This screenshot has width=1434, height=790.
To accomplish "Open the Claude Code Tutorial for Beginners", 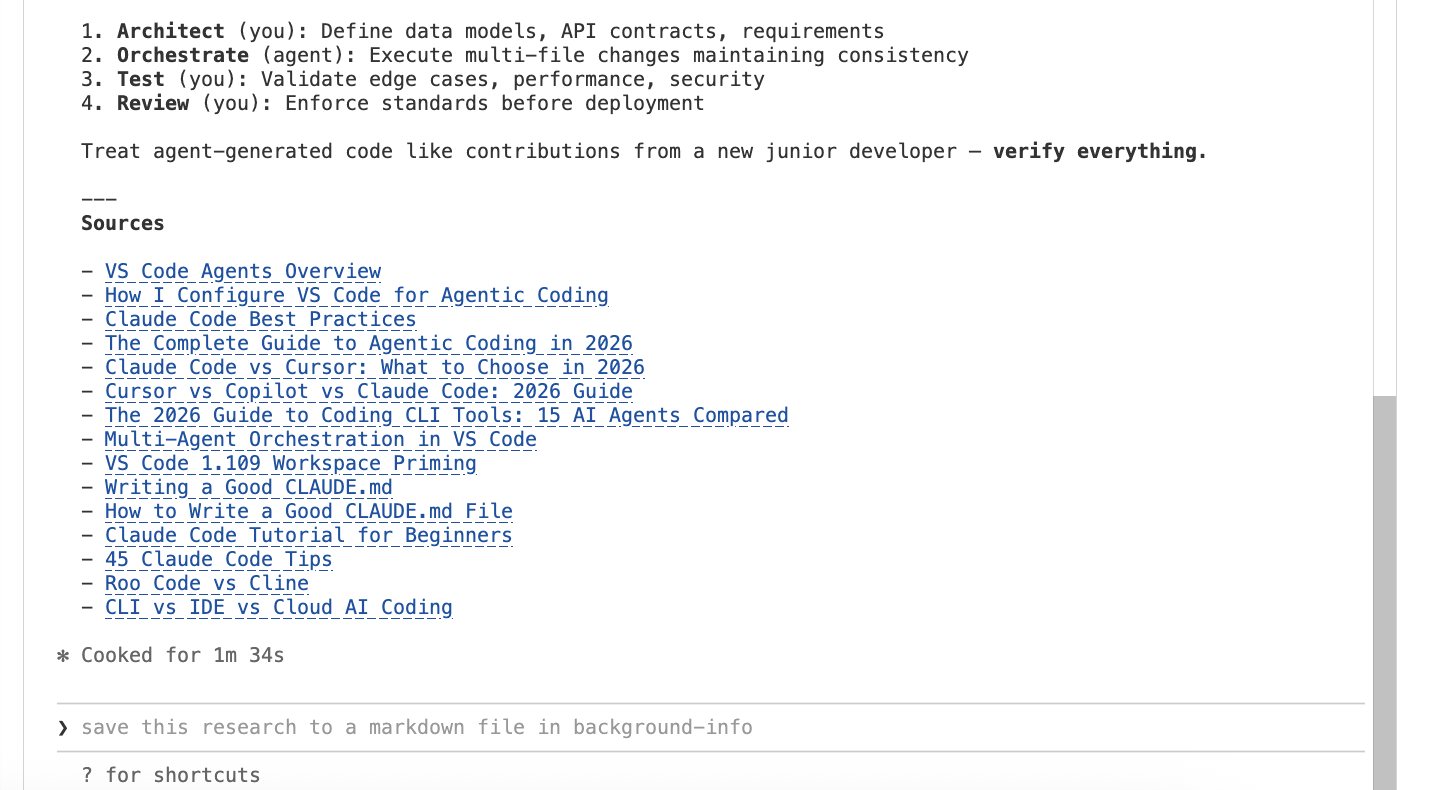I will (308, 535).
